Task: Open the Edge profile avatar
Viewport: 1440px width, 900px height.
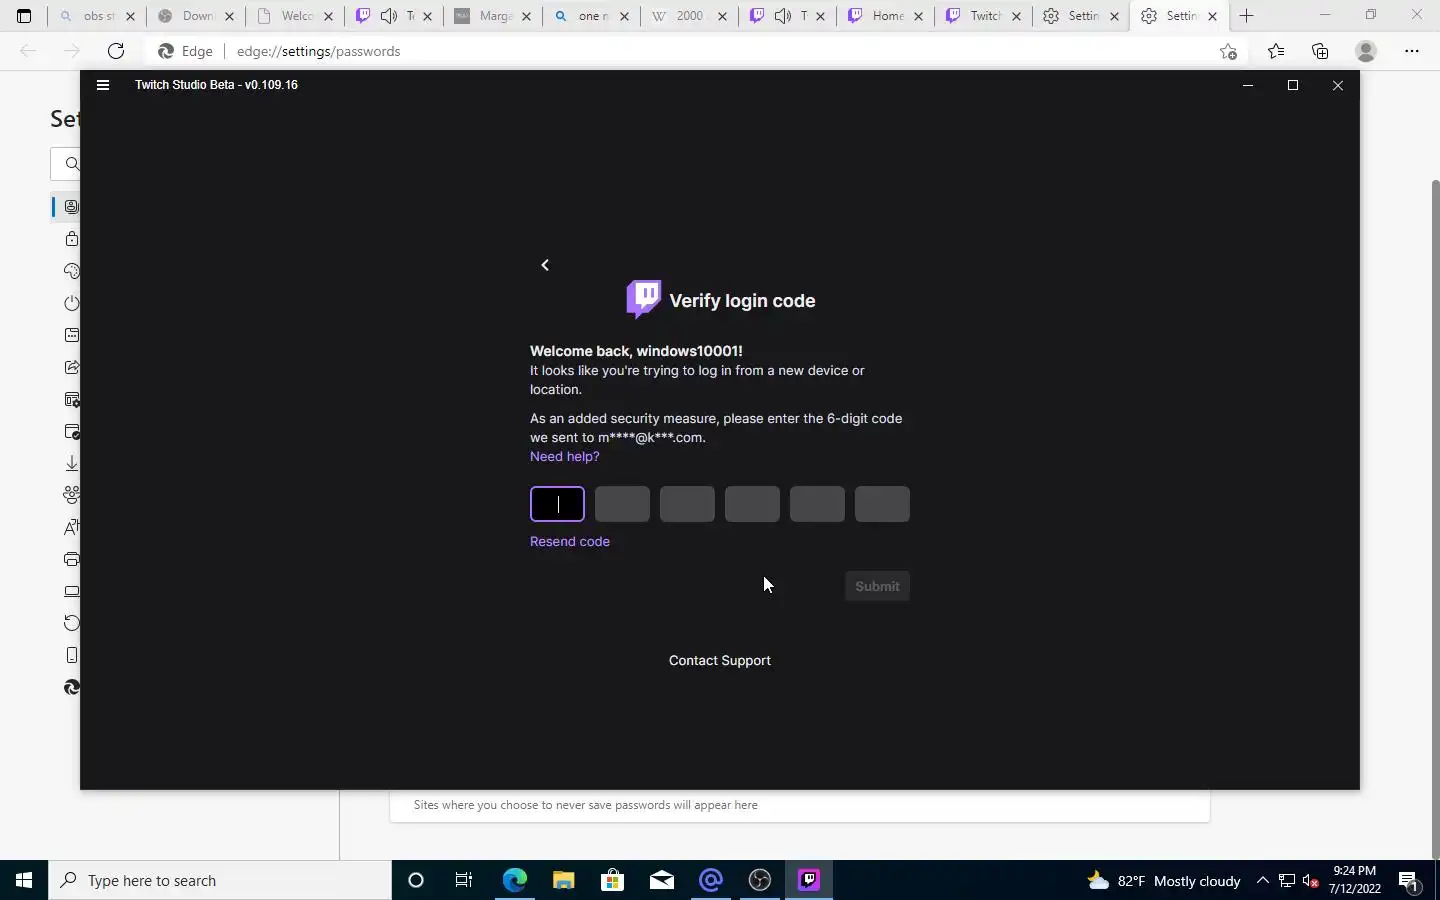Action: coord(1366,51)
